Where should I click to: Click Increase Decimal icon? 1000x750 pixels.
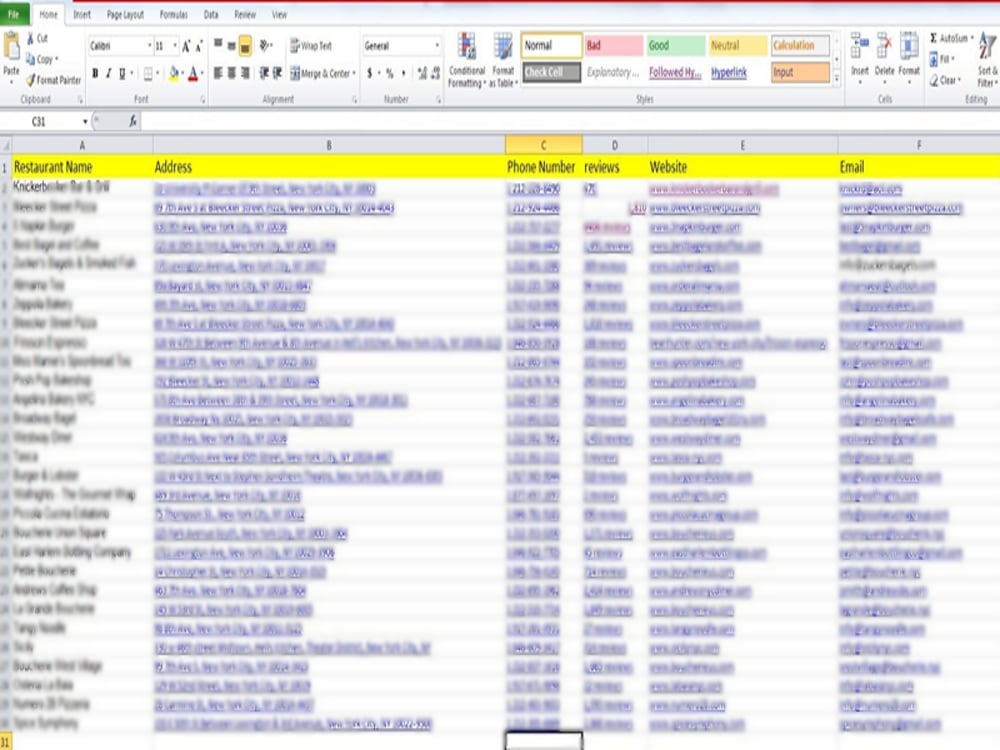click(x=422, y=73)
